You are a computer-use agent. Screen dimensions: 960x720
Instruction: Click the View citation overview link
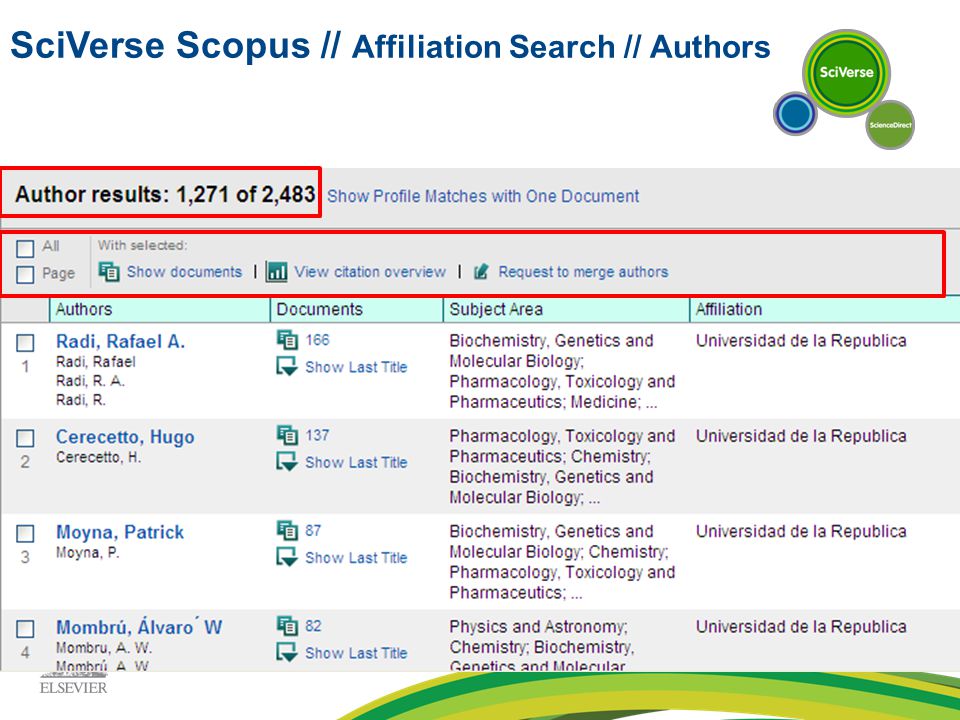pyautogui.click(x=370, y=272)
